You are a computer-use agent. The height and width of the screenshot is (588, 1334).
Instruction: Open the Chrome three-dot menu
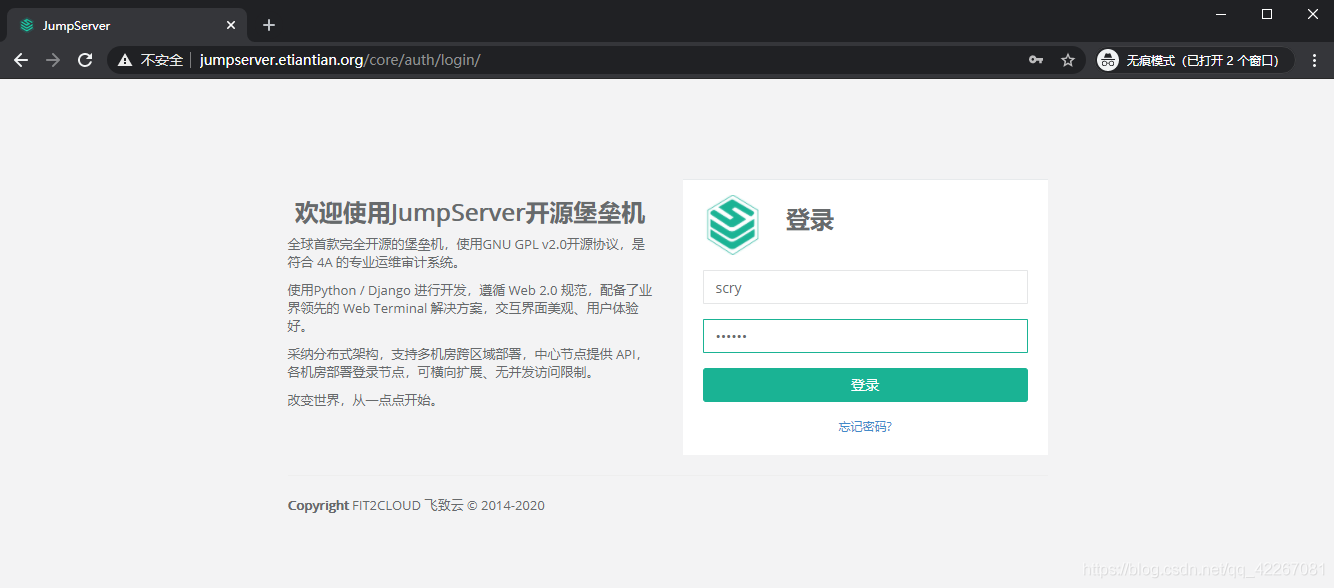(x=1314, y=60)
